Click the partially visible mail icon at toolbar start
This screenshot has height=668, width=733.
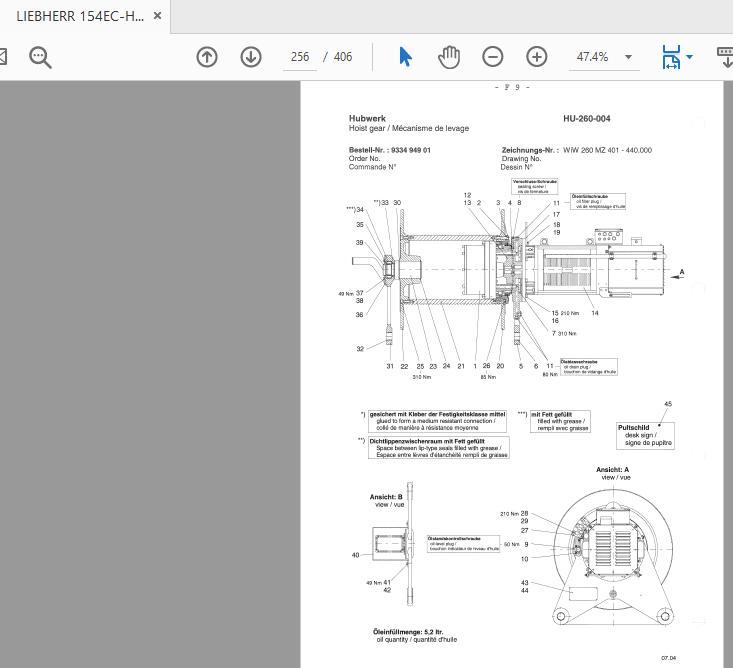[x=3, y=57]
